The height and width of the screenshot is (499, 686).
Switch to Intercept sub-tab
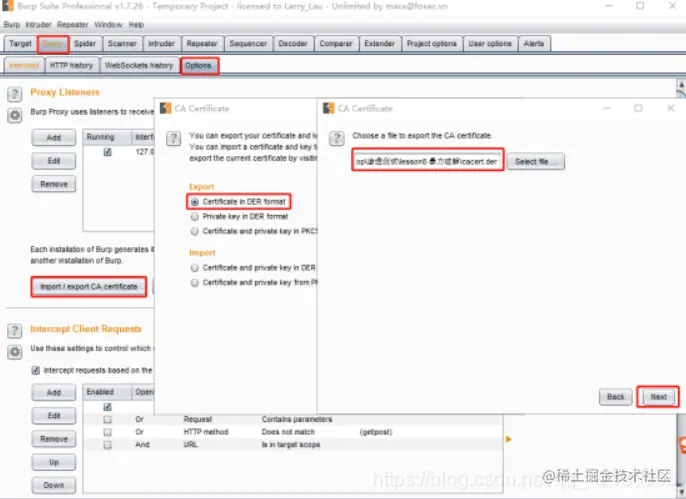pyautogui.click(x=24, y=66)
